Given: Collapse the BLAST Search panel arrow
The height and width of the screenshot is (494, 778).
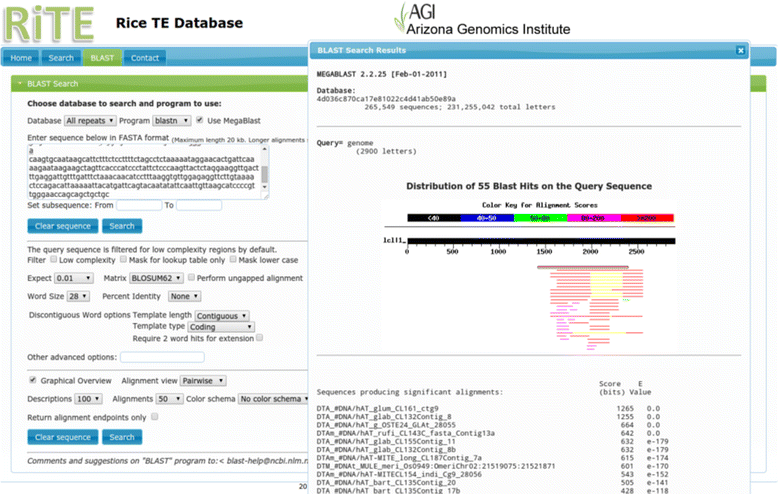Looking at the screenshot, I should pos(19,84).
